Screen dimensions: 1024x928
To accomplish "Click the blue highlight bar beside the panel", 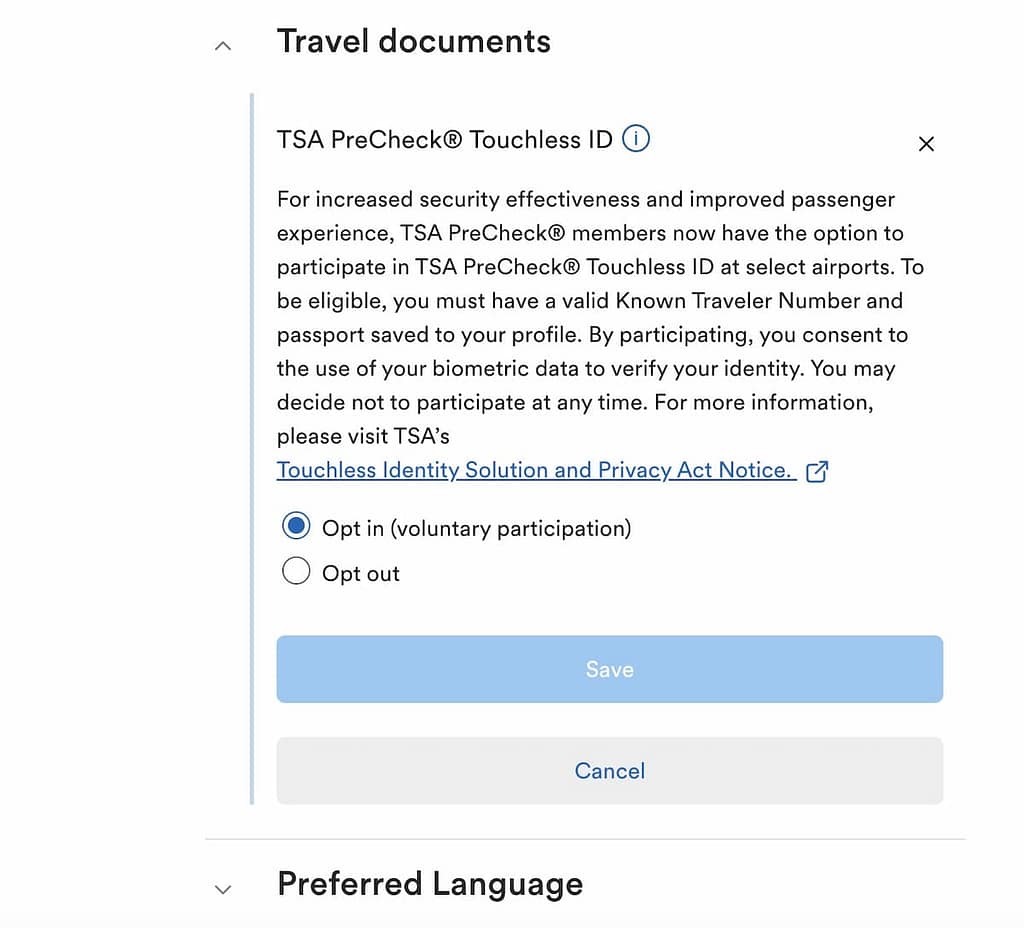I will (252, 450).
